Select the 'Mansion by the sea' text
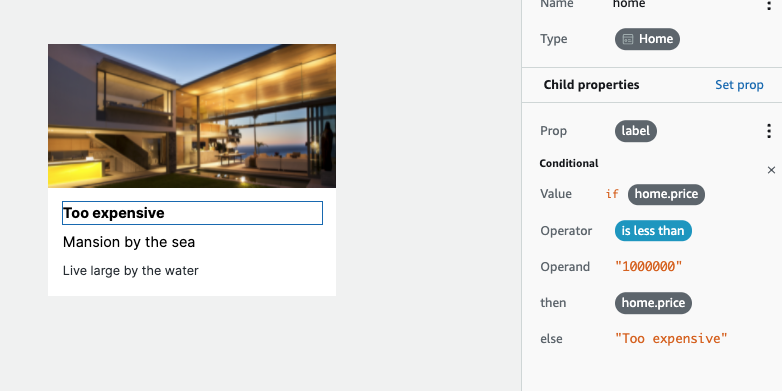782x391 pixels. (129, 242)
